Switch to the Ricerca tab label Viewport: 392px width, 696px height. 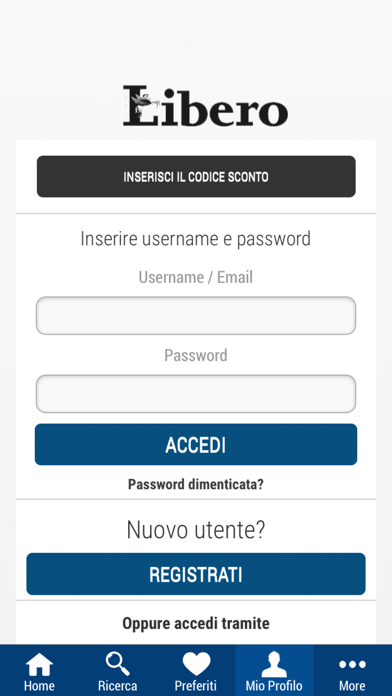pyautogui.click(x=118, y=686)
